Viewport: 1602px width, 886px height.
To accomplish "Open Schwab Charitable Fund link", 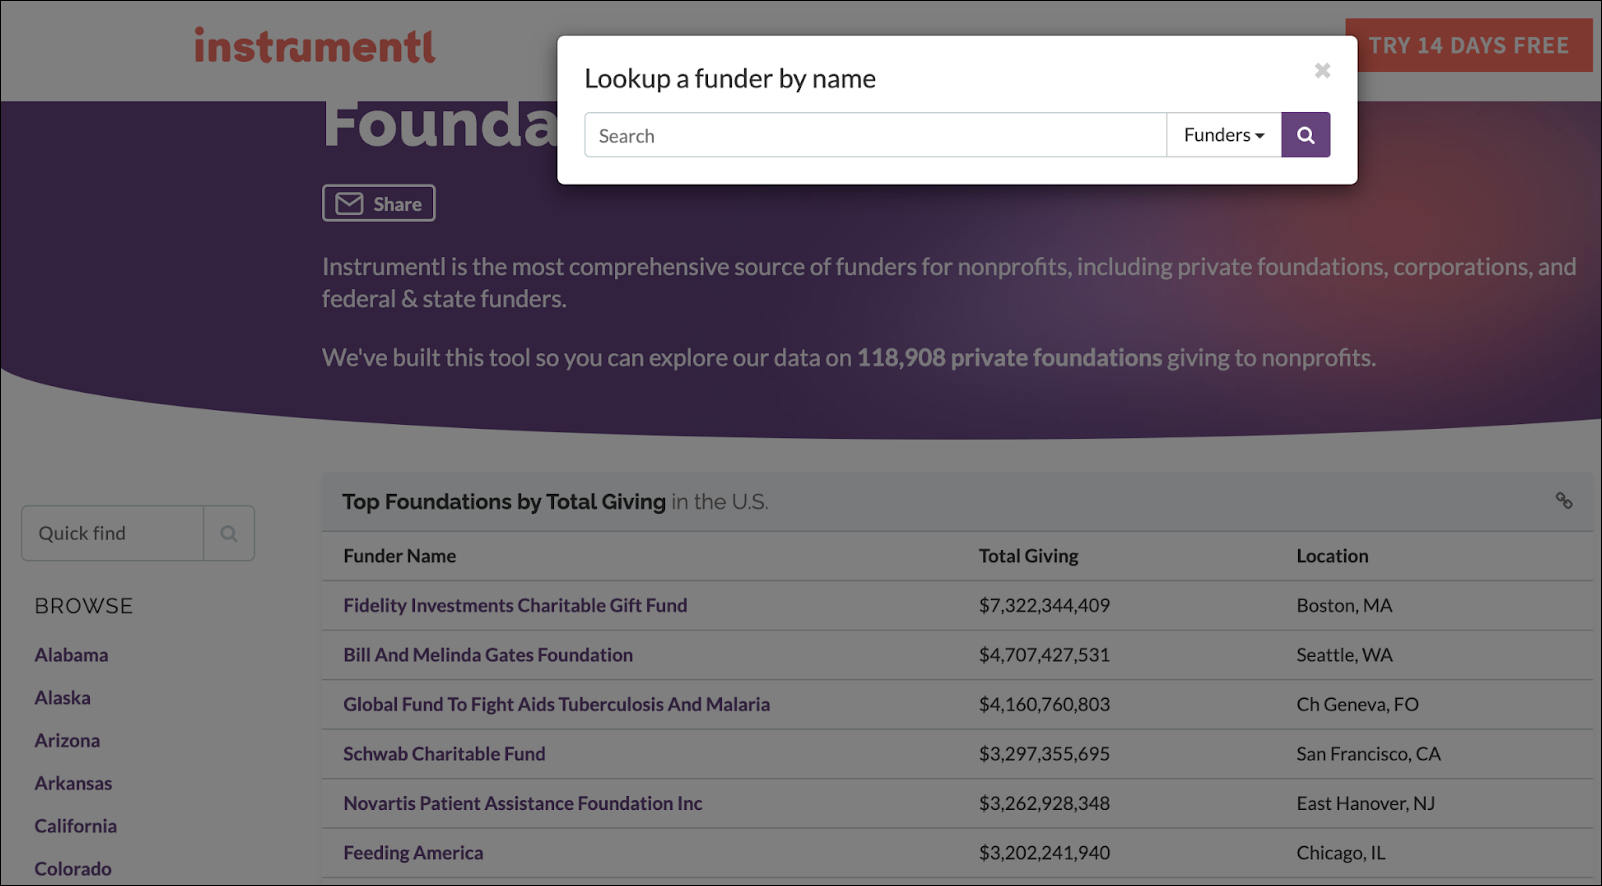I will tap(444, 754).
